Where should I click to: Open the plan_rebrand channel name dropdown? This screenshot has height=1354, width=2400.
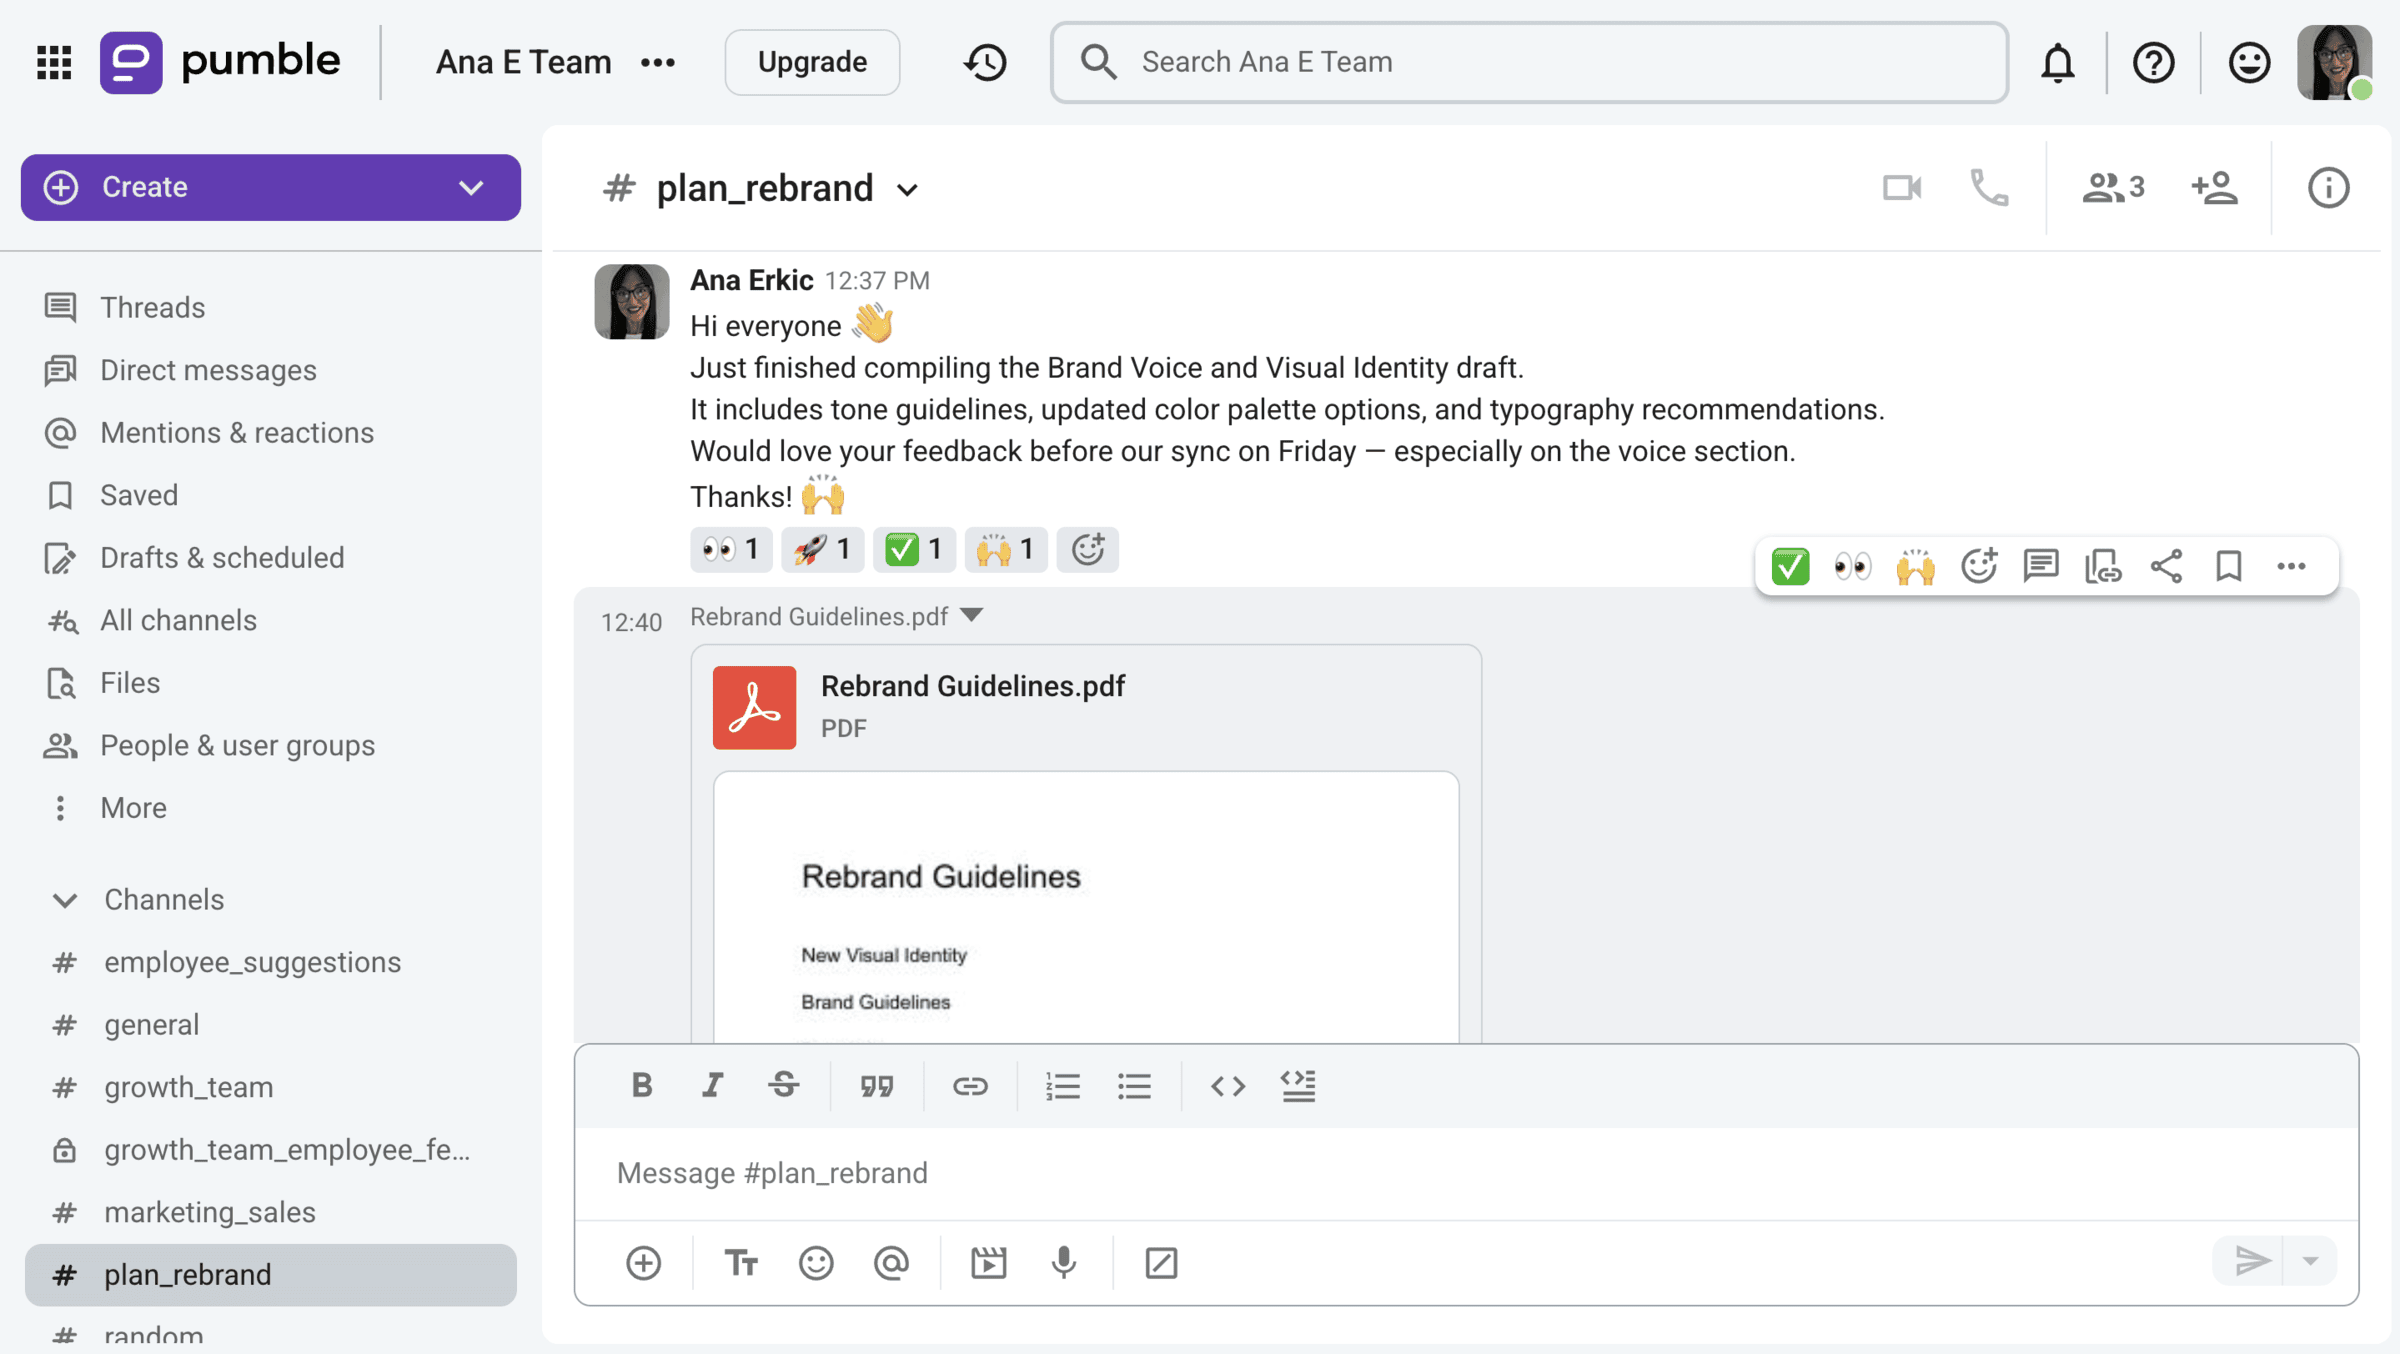click(x=907, y=190)
